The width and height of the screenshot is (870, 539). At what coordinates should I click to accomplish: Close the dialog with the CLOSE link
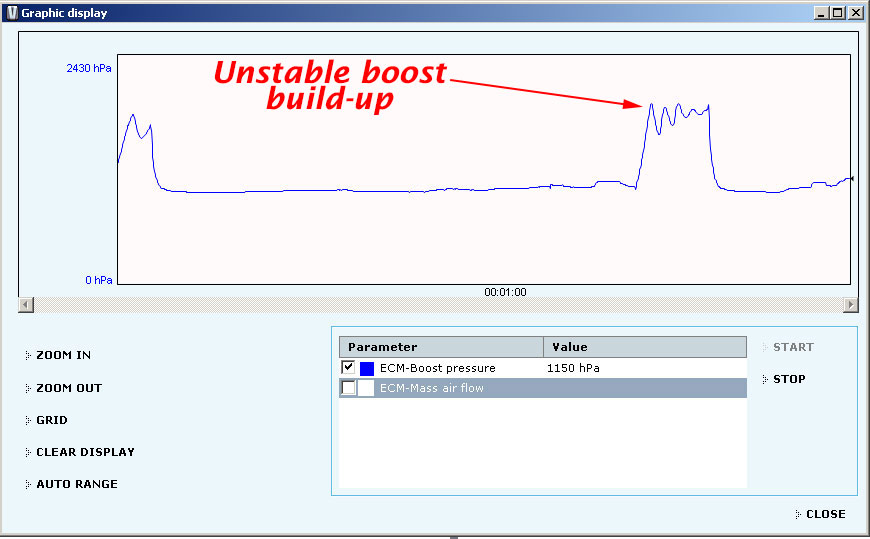click(821, 514)
